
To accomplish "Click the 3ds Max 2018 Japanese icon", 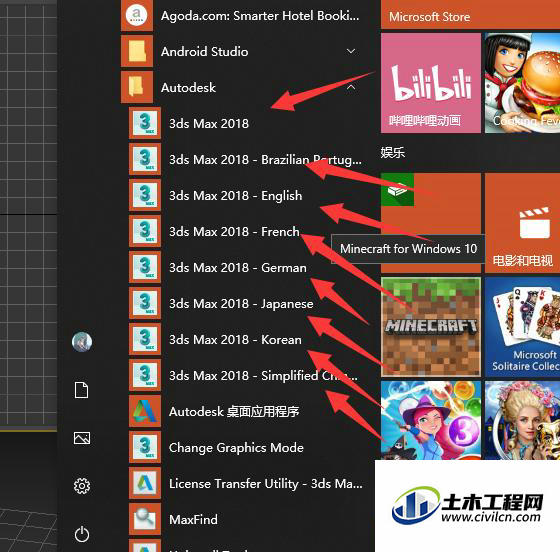I will [x=145, y=303].
